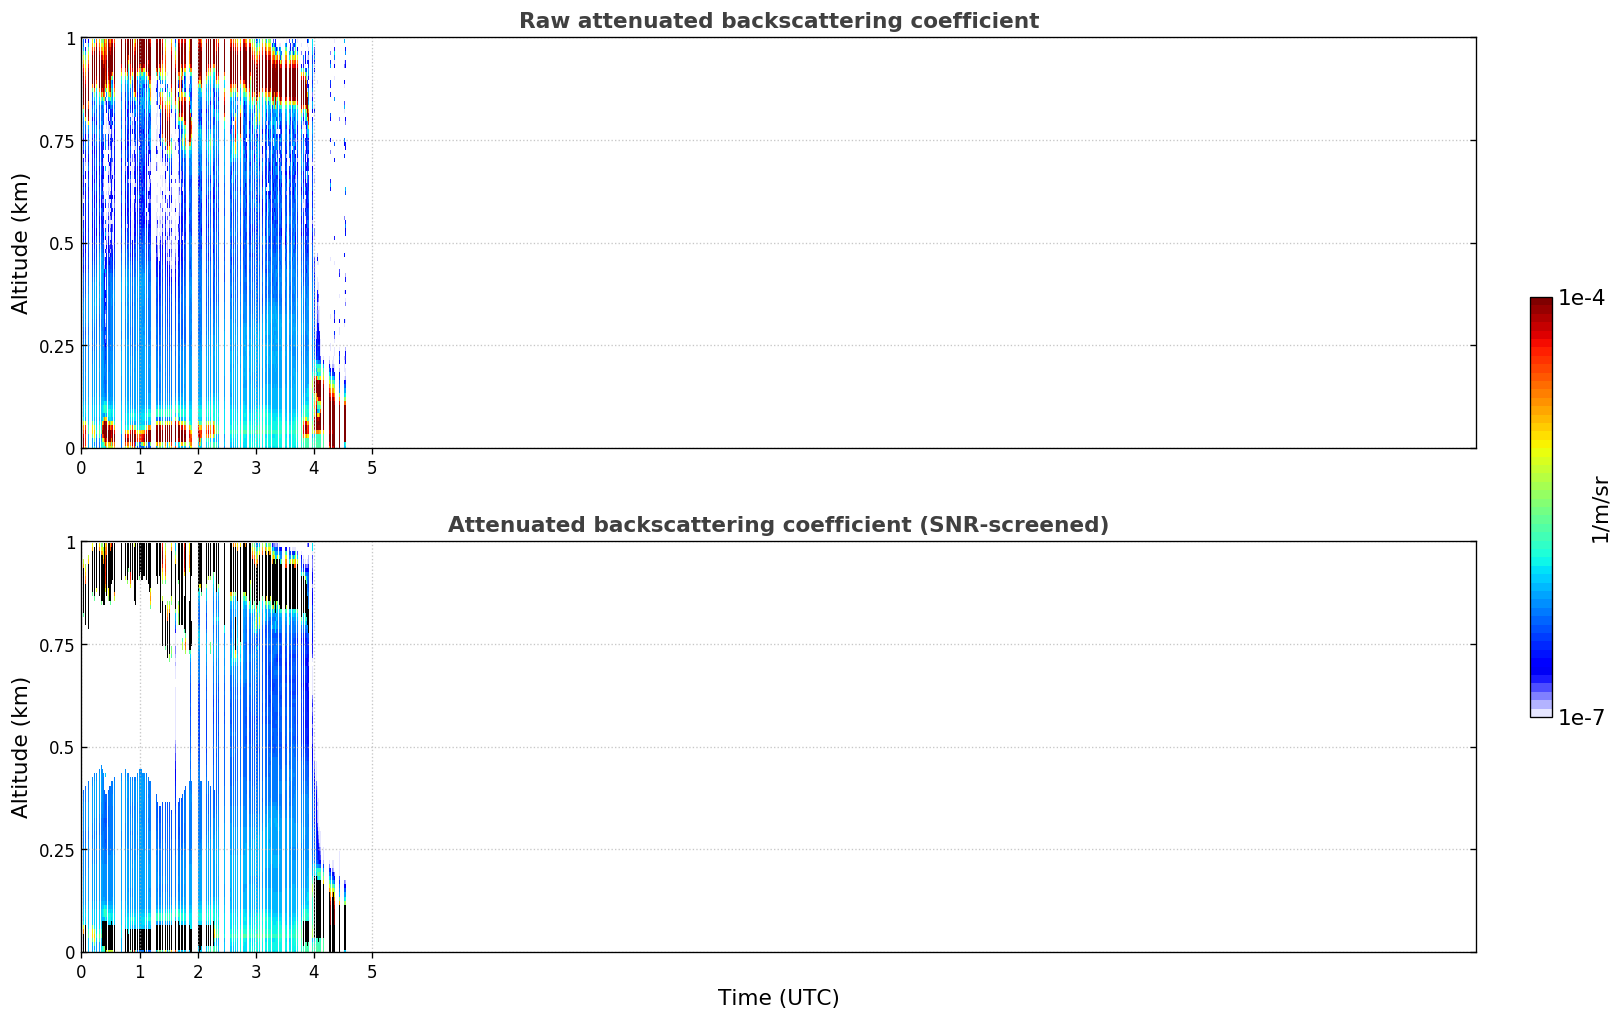
Task: Click the 1e-7 colorbar minimum label
Action: (1581, 718)
